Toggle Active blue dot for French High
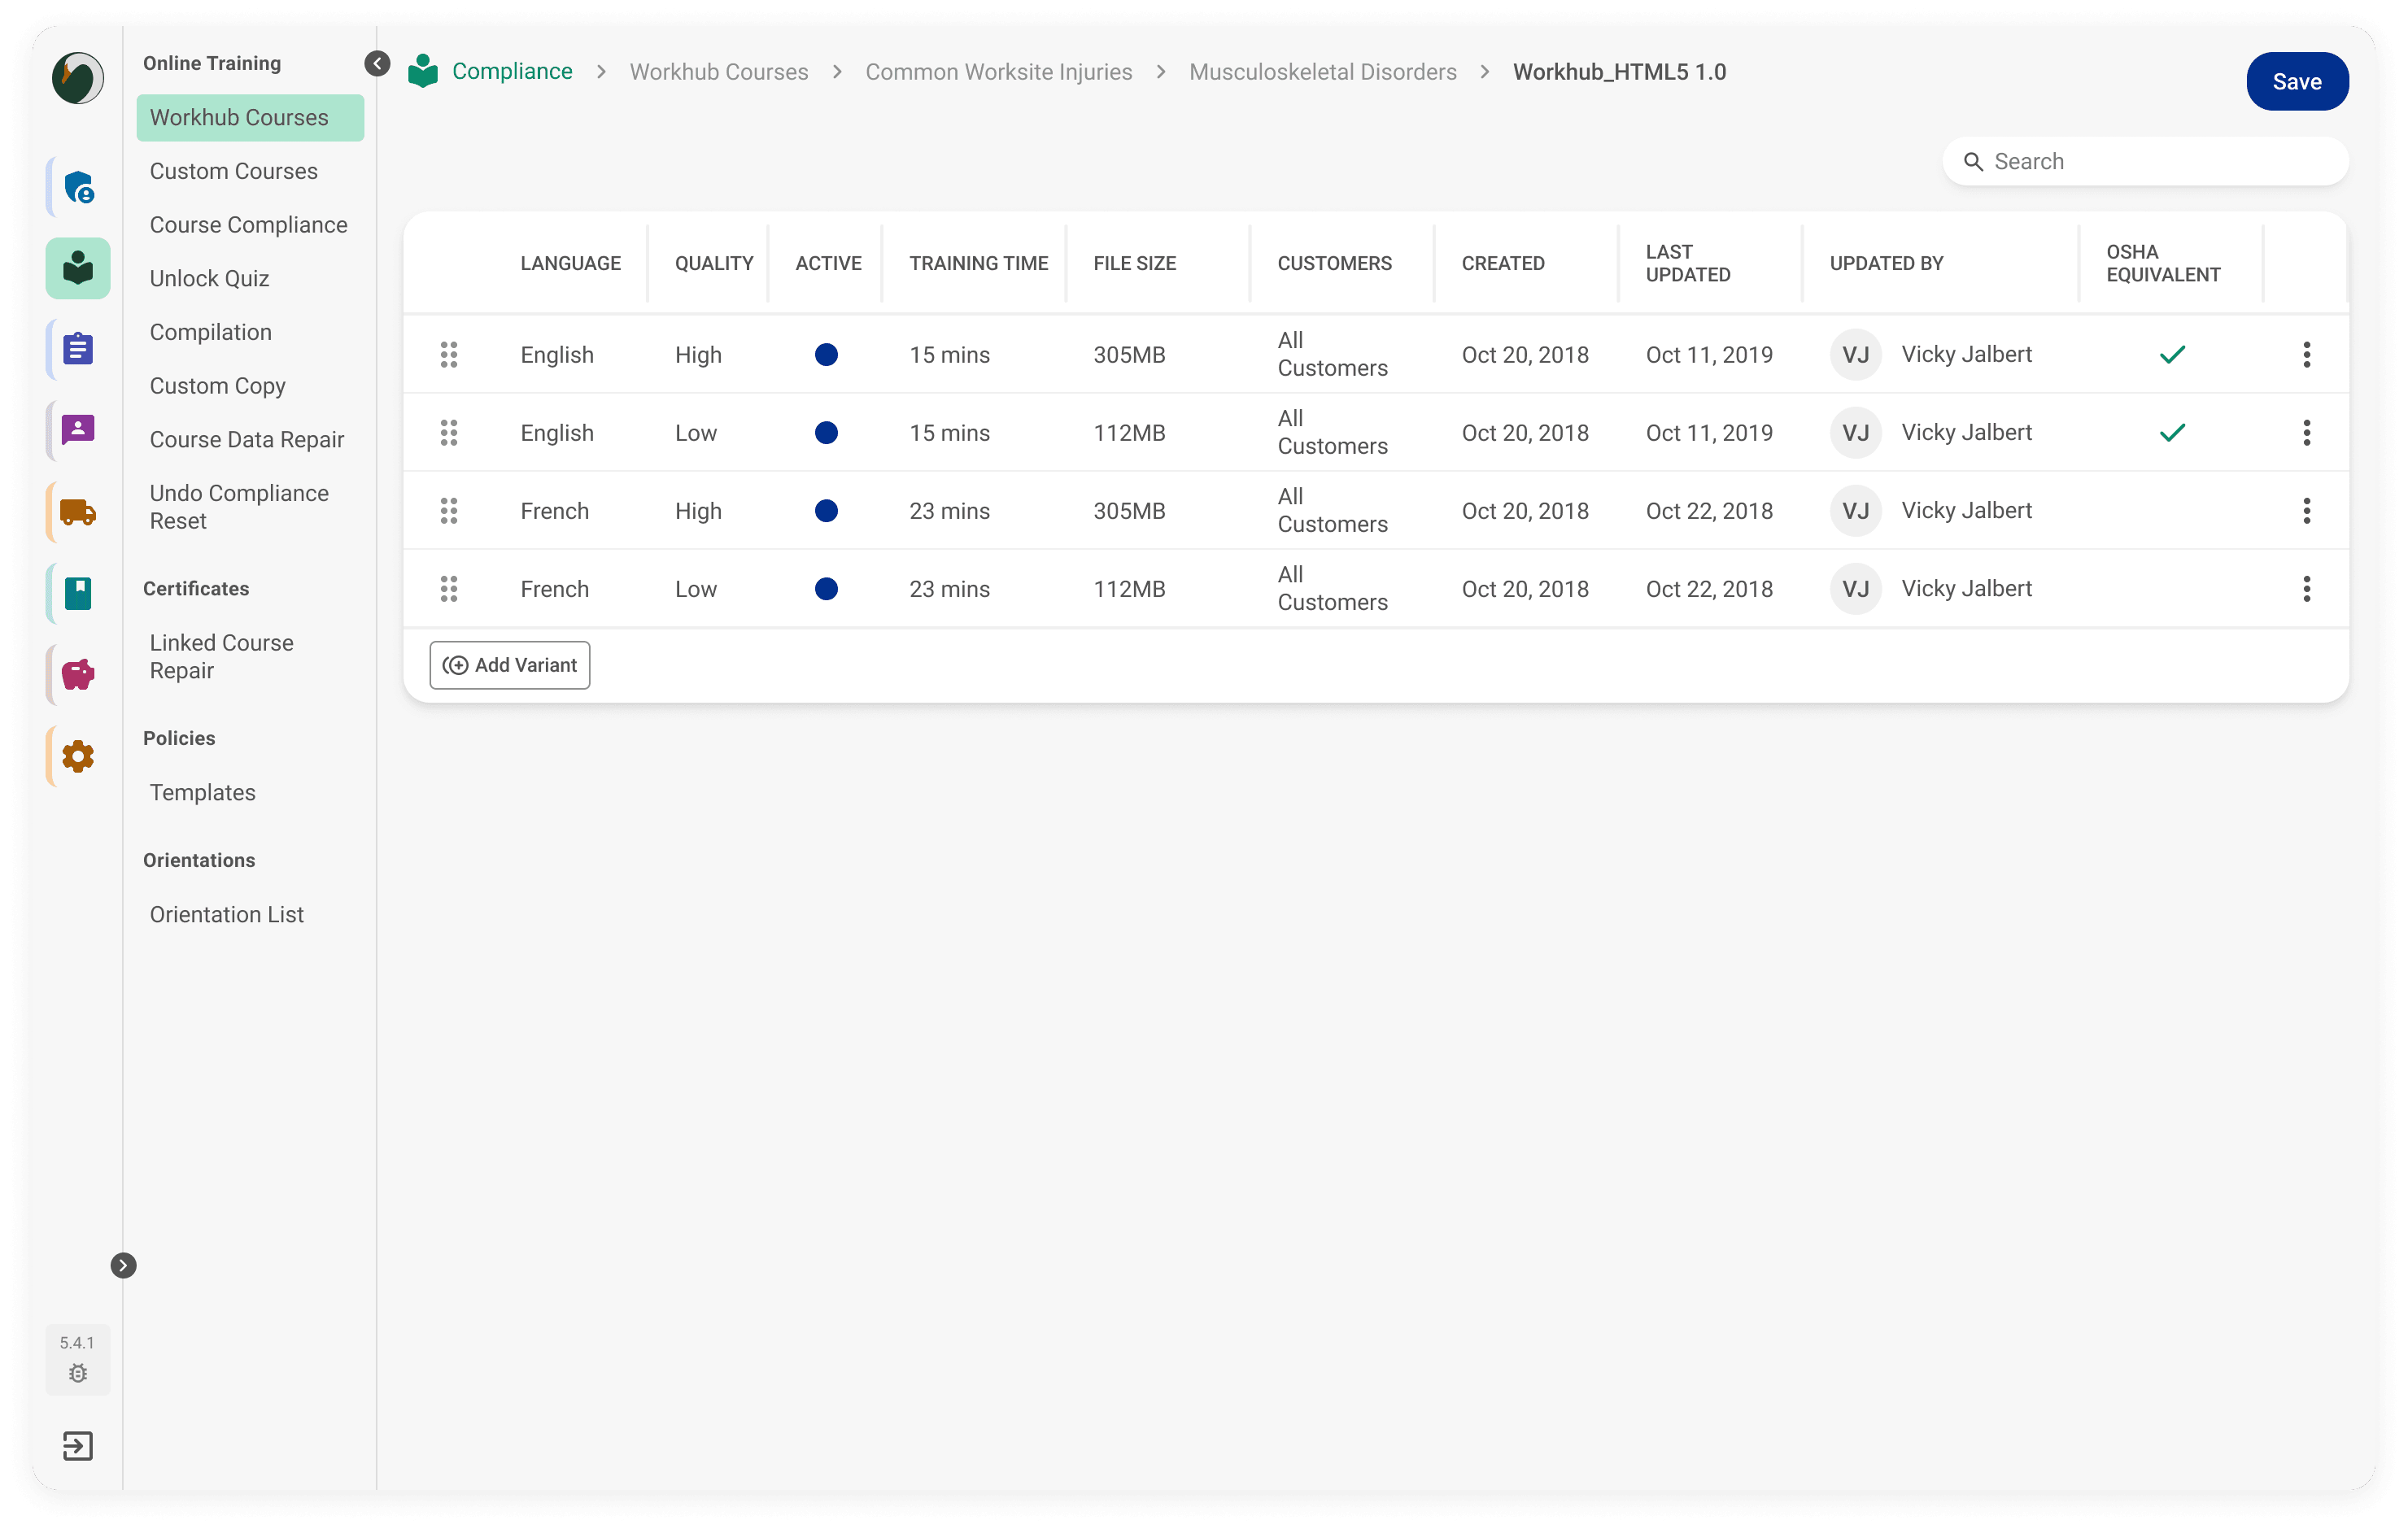The image size is (2408, 1529). 826,511
